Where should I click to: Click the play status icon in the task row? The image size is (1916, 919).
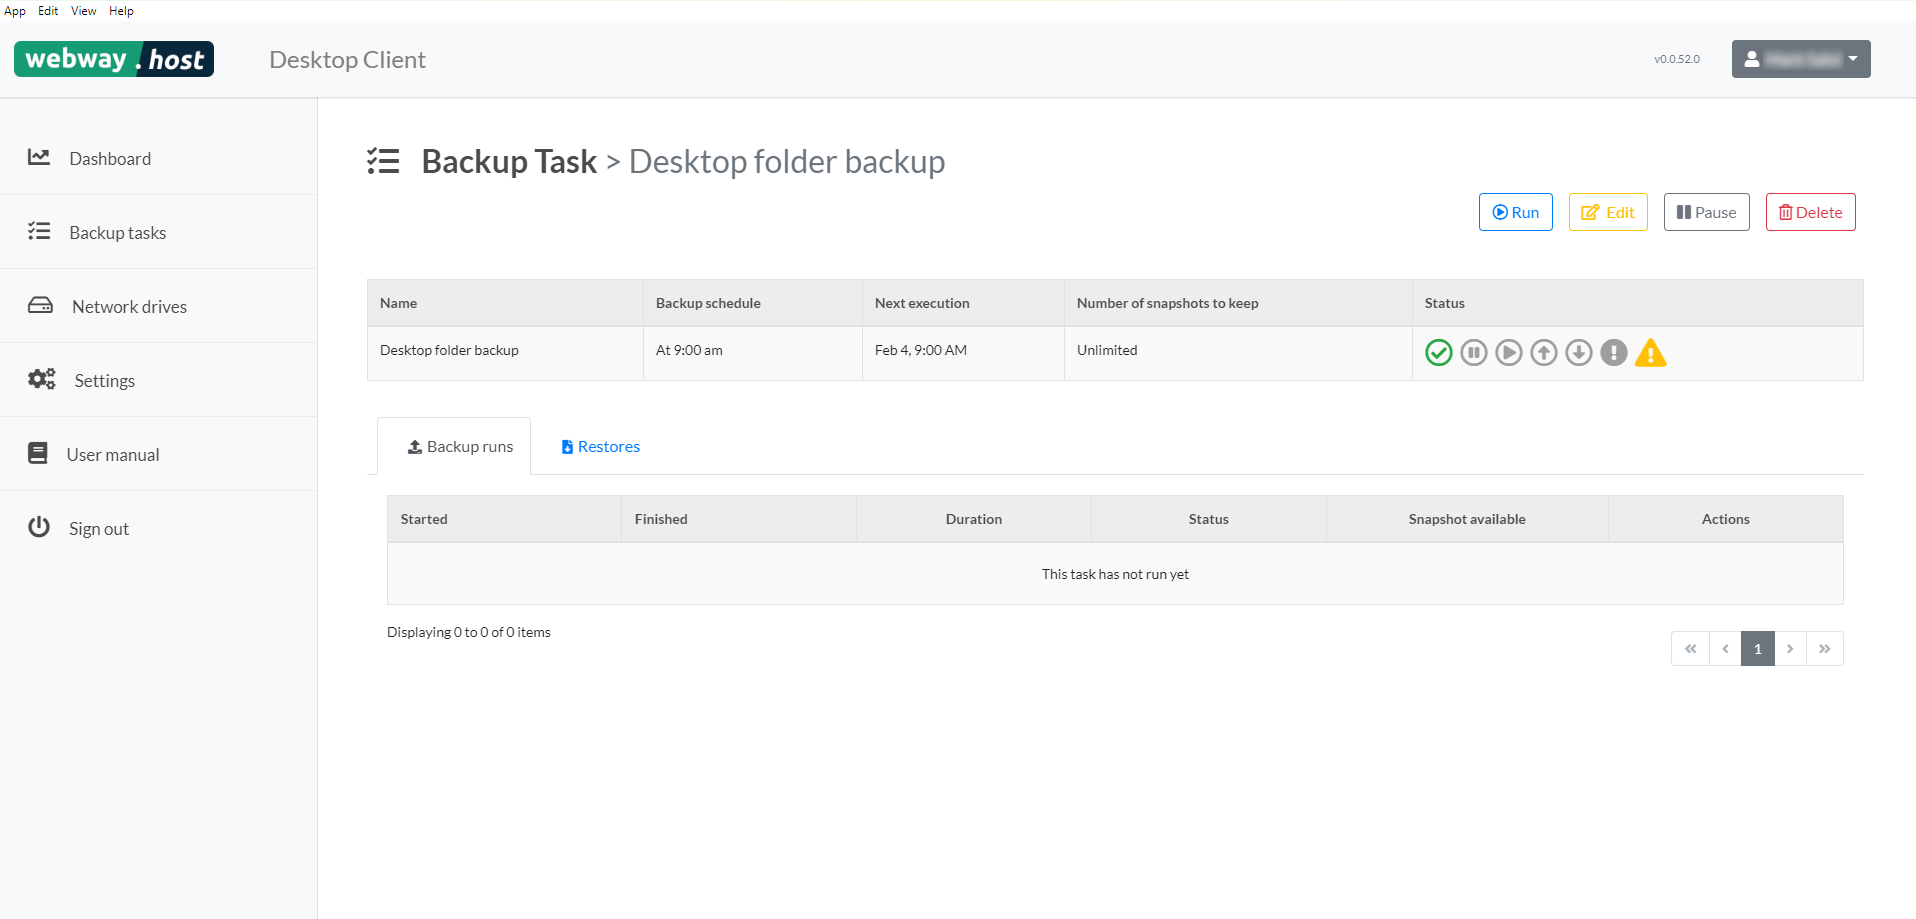click(x=1508, y=352)
